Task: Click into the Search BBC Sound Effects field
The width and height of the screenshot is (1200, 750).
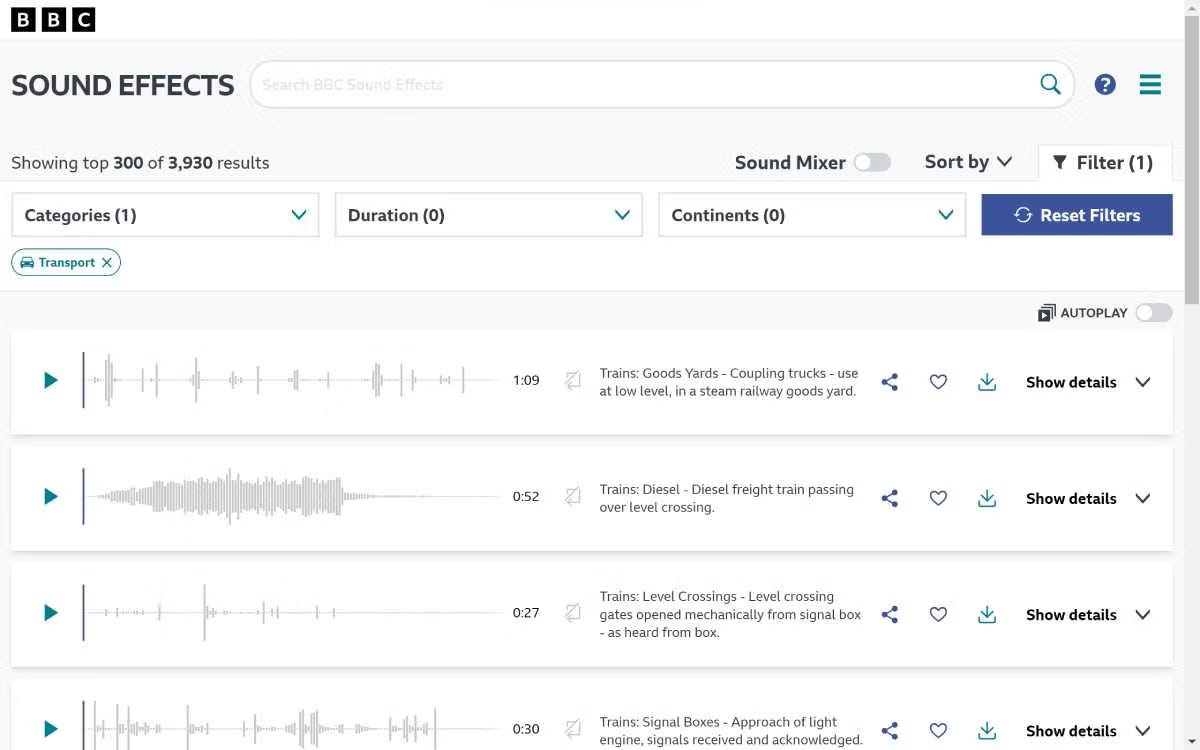Action: [640, 85]
